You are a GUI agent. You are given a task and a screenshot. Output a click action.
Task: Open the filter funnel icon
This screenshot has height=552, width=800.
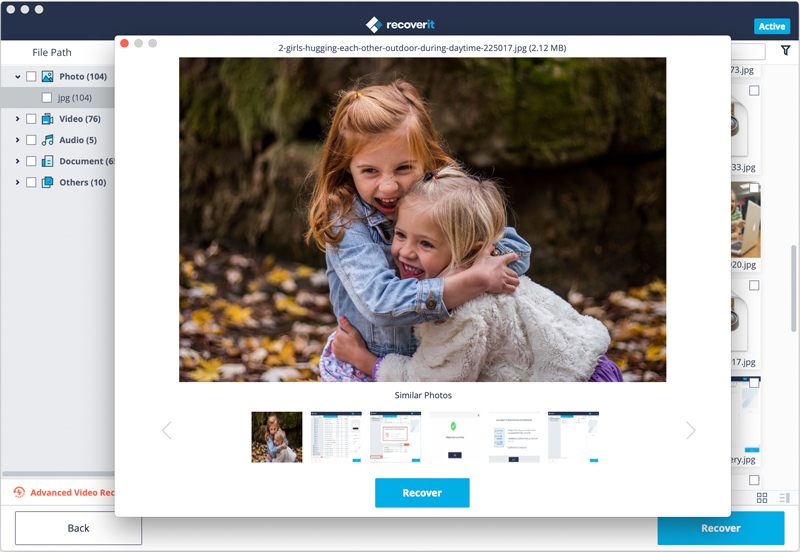pos(785,50)
